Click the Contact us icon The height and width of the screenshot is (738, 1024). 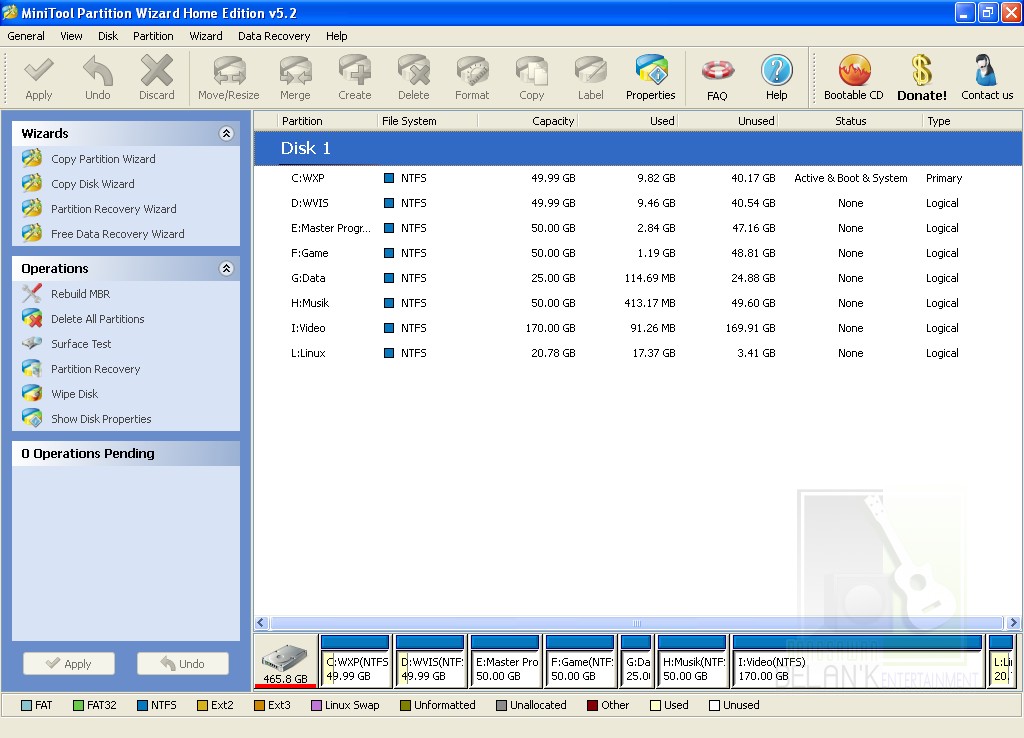[986, 71]
